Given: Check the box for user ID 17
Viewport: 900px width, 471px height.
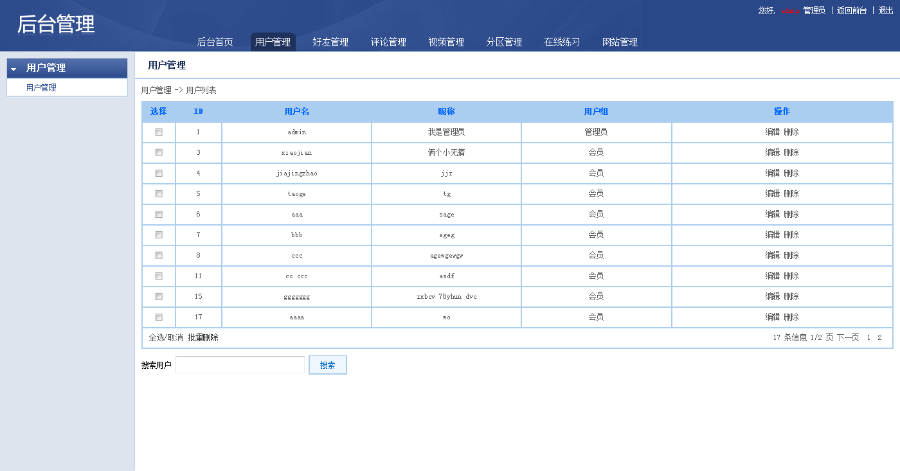Looking at the screenshot, I should click(159, 317).
